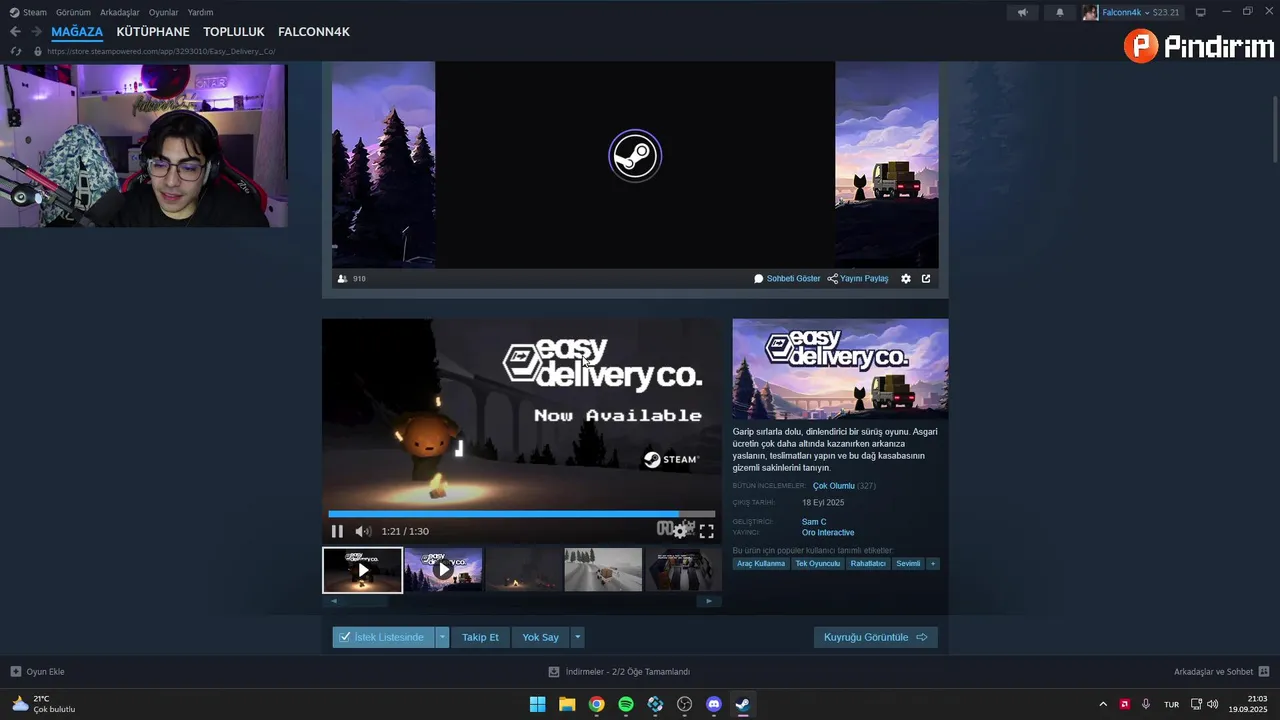Pop out the broadcast in a new window
1280x720 pixels.
pyautogui.click(x=926, y=279)
